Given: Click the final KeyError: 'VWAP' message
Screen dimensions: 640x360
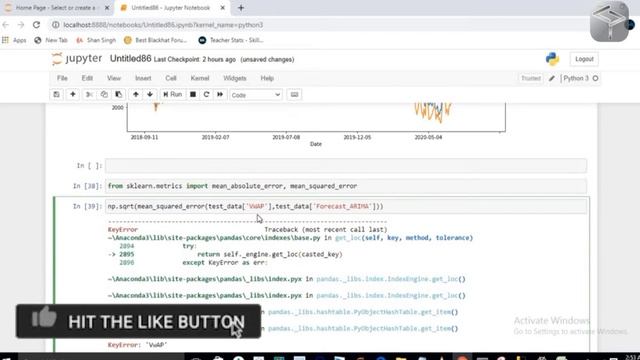Looking at the screenshot, I should coord(138,345).
